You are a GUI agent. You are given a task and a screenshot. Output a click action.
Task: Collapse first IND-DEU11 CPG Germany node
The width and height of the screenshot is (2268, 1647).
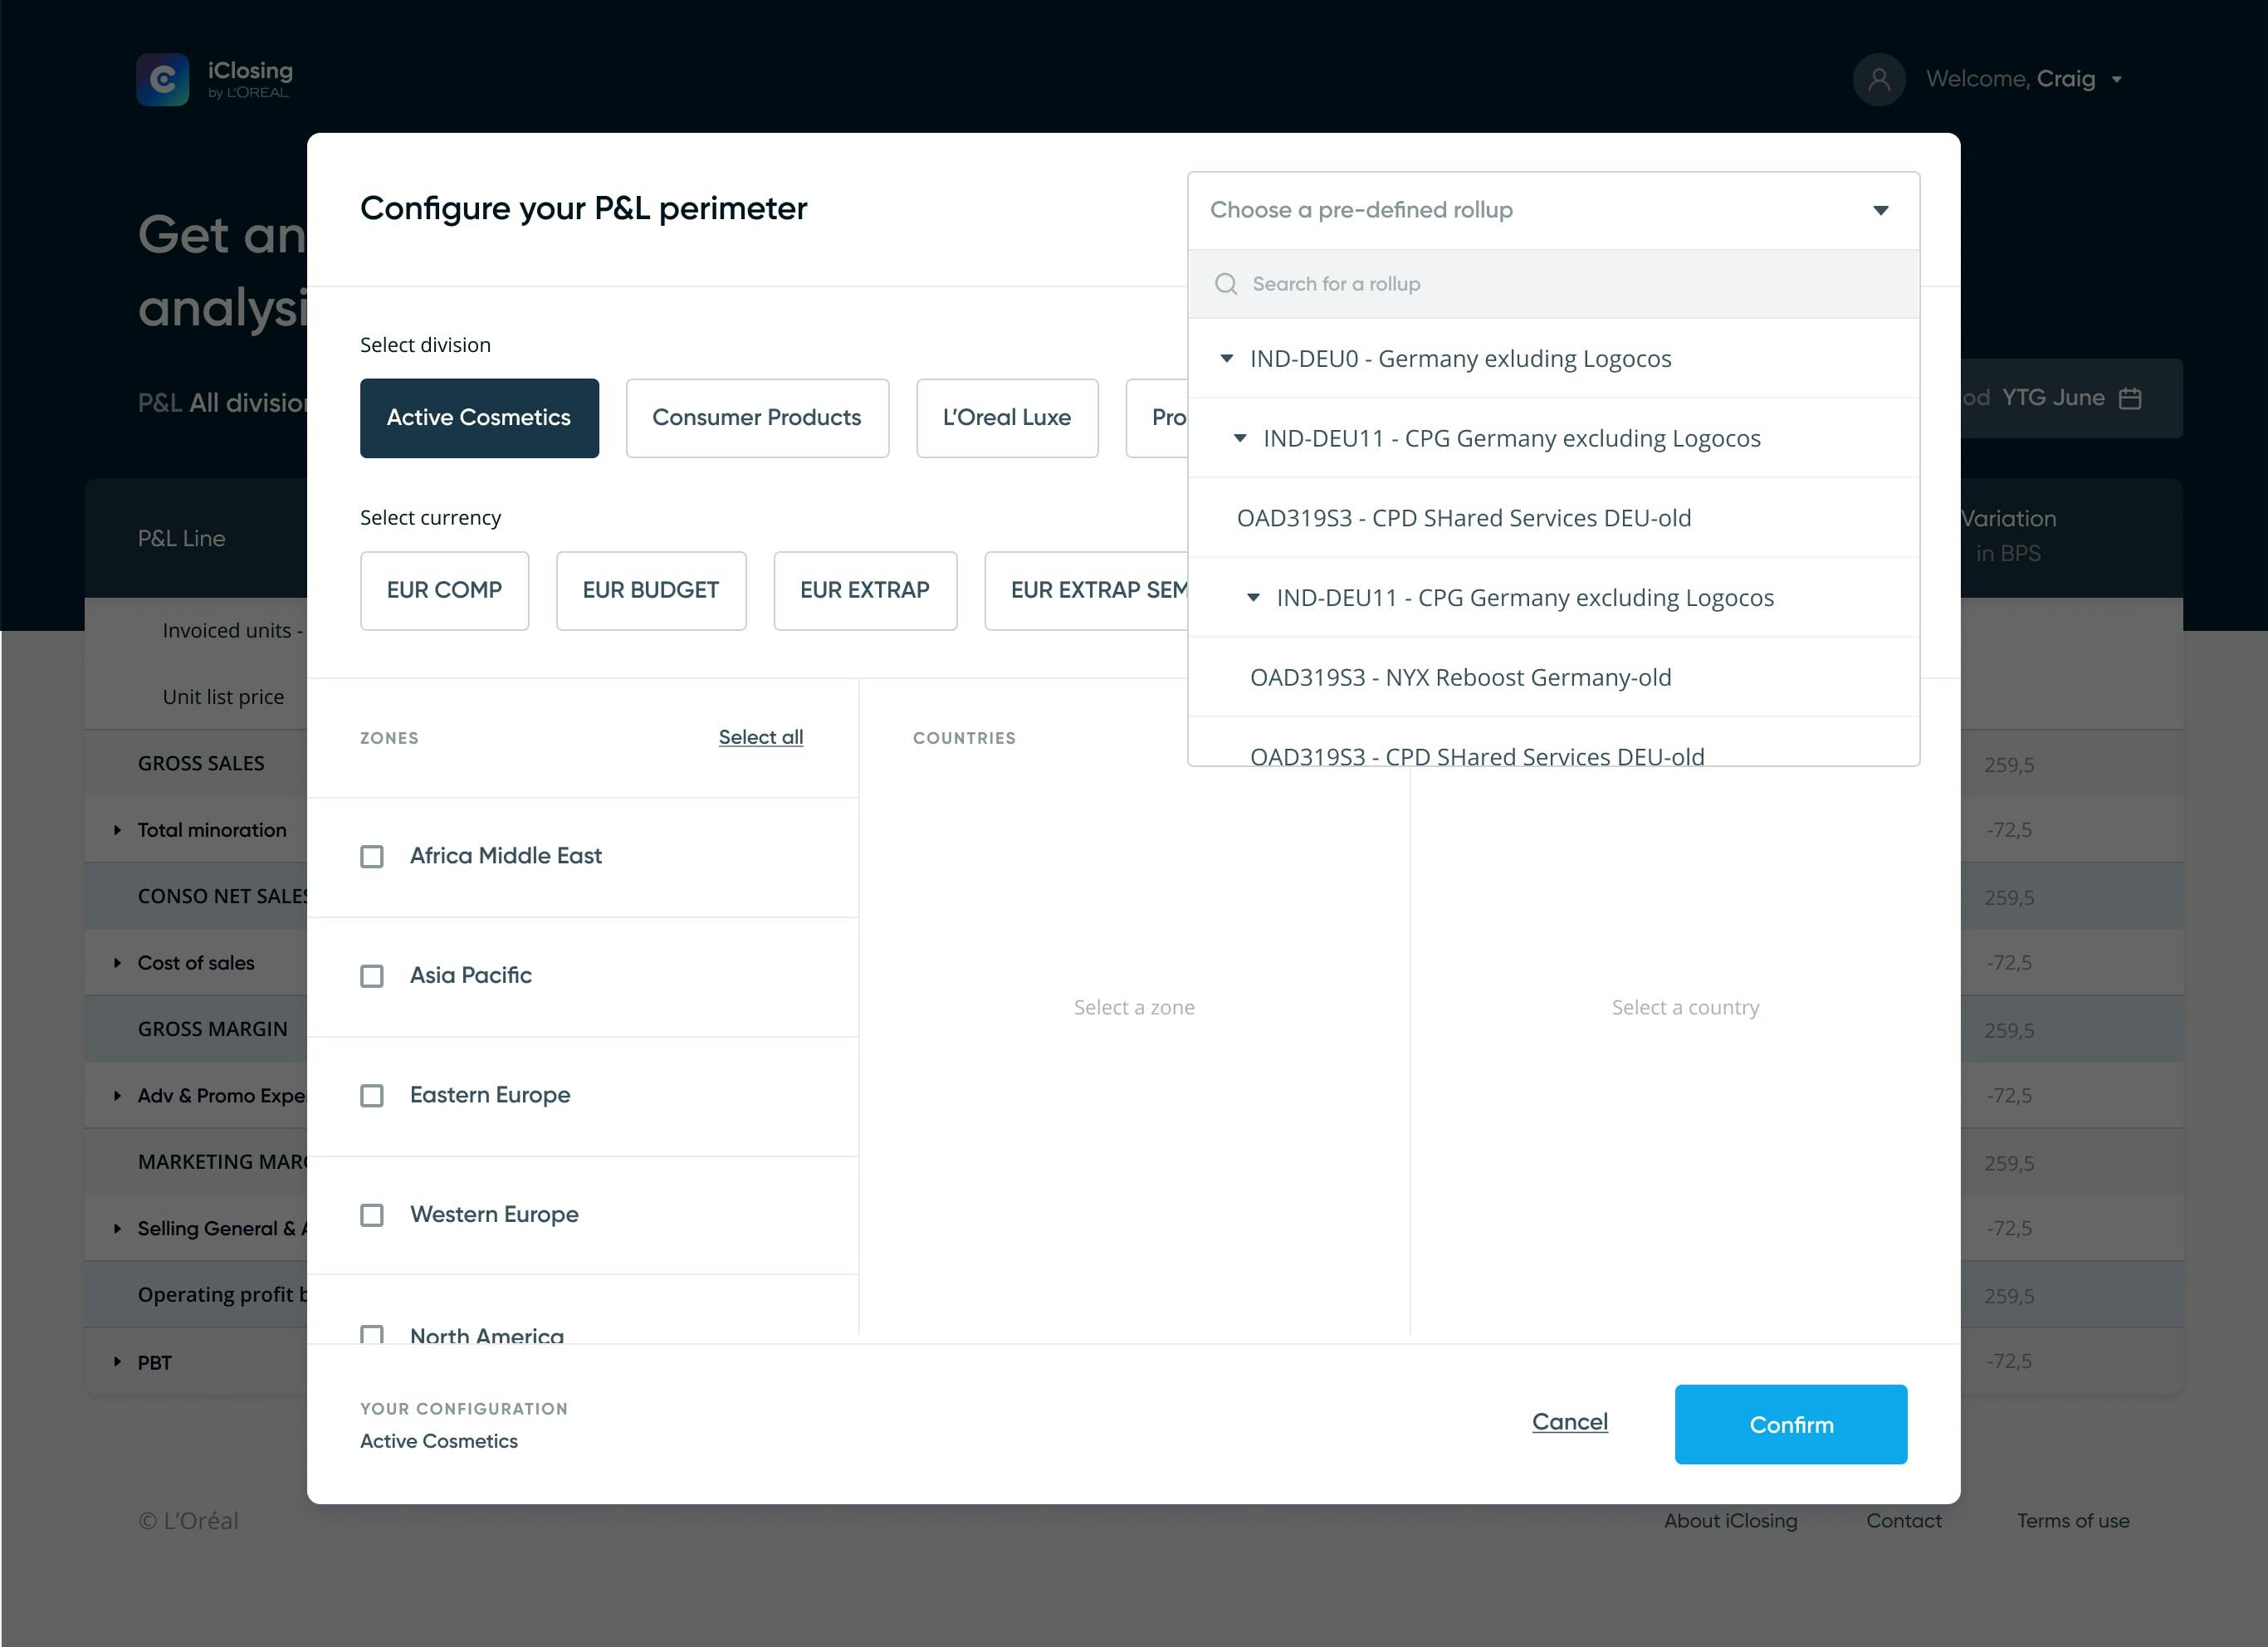[x=1240, y=438]
